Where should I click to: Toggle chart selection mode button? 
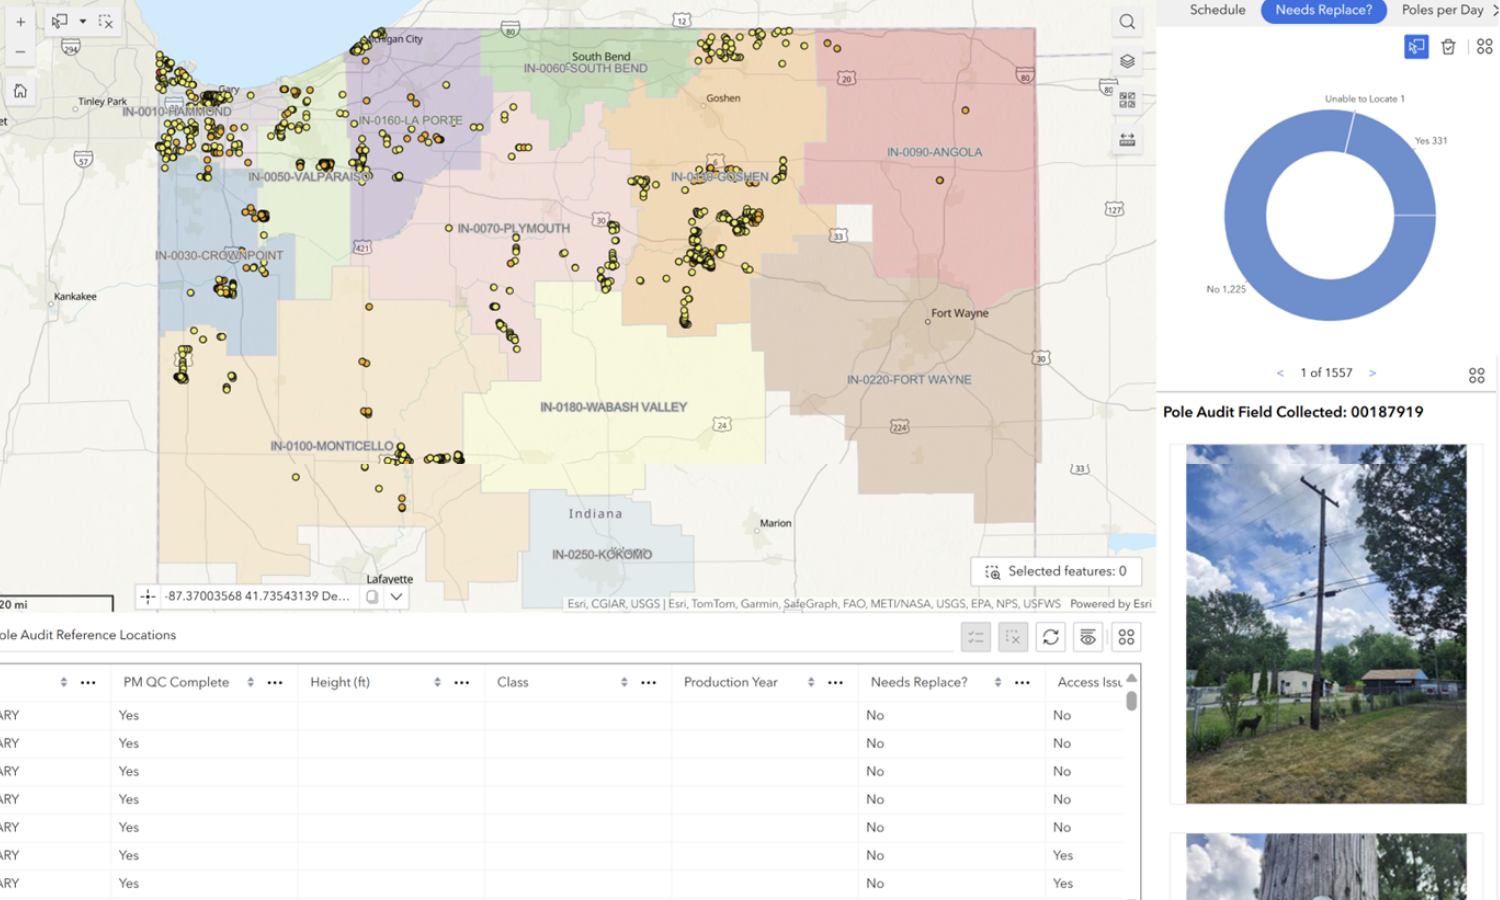point(1416,47)
